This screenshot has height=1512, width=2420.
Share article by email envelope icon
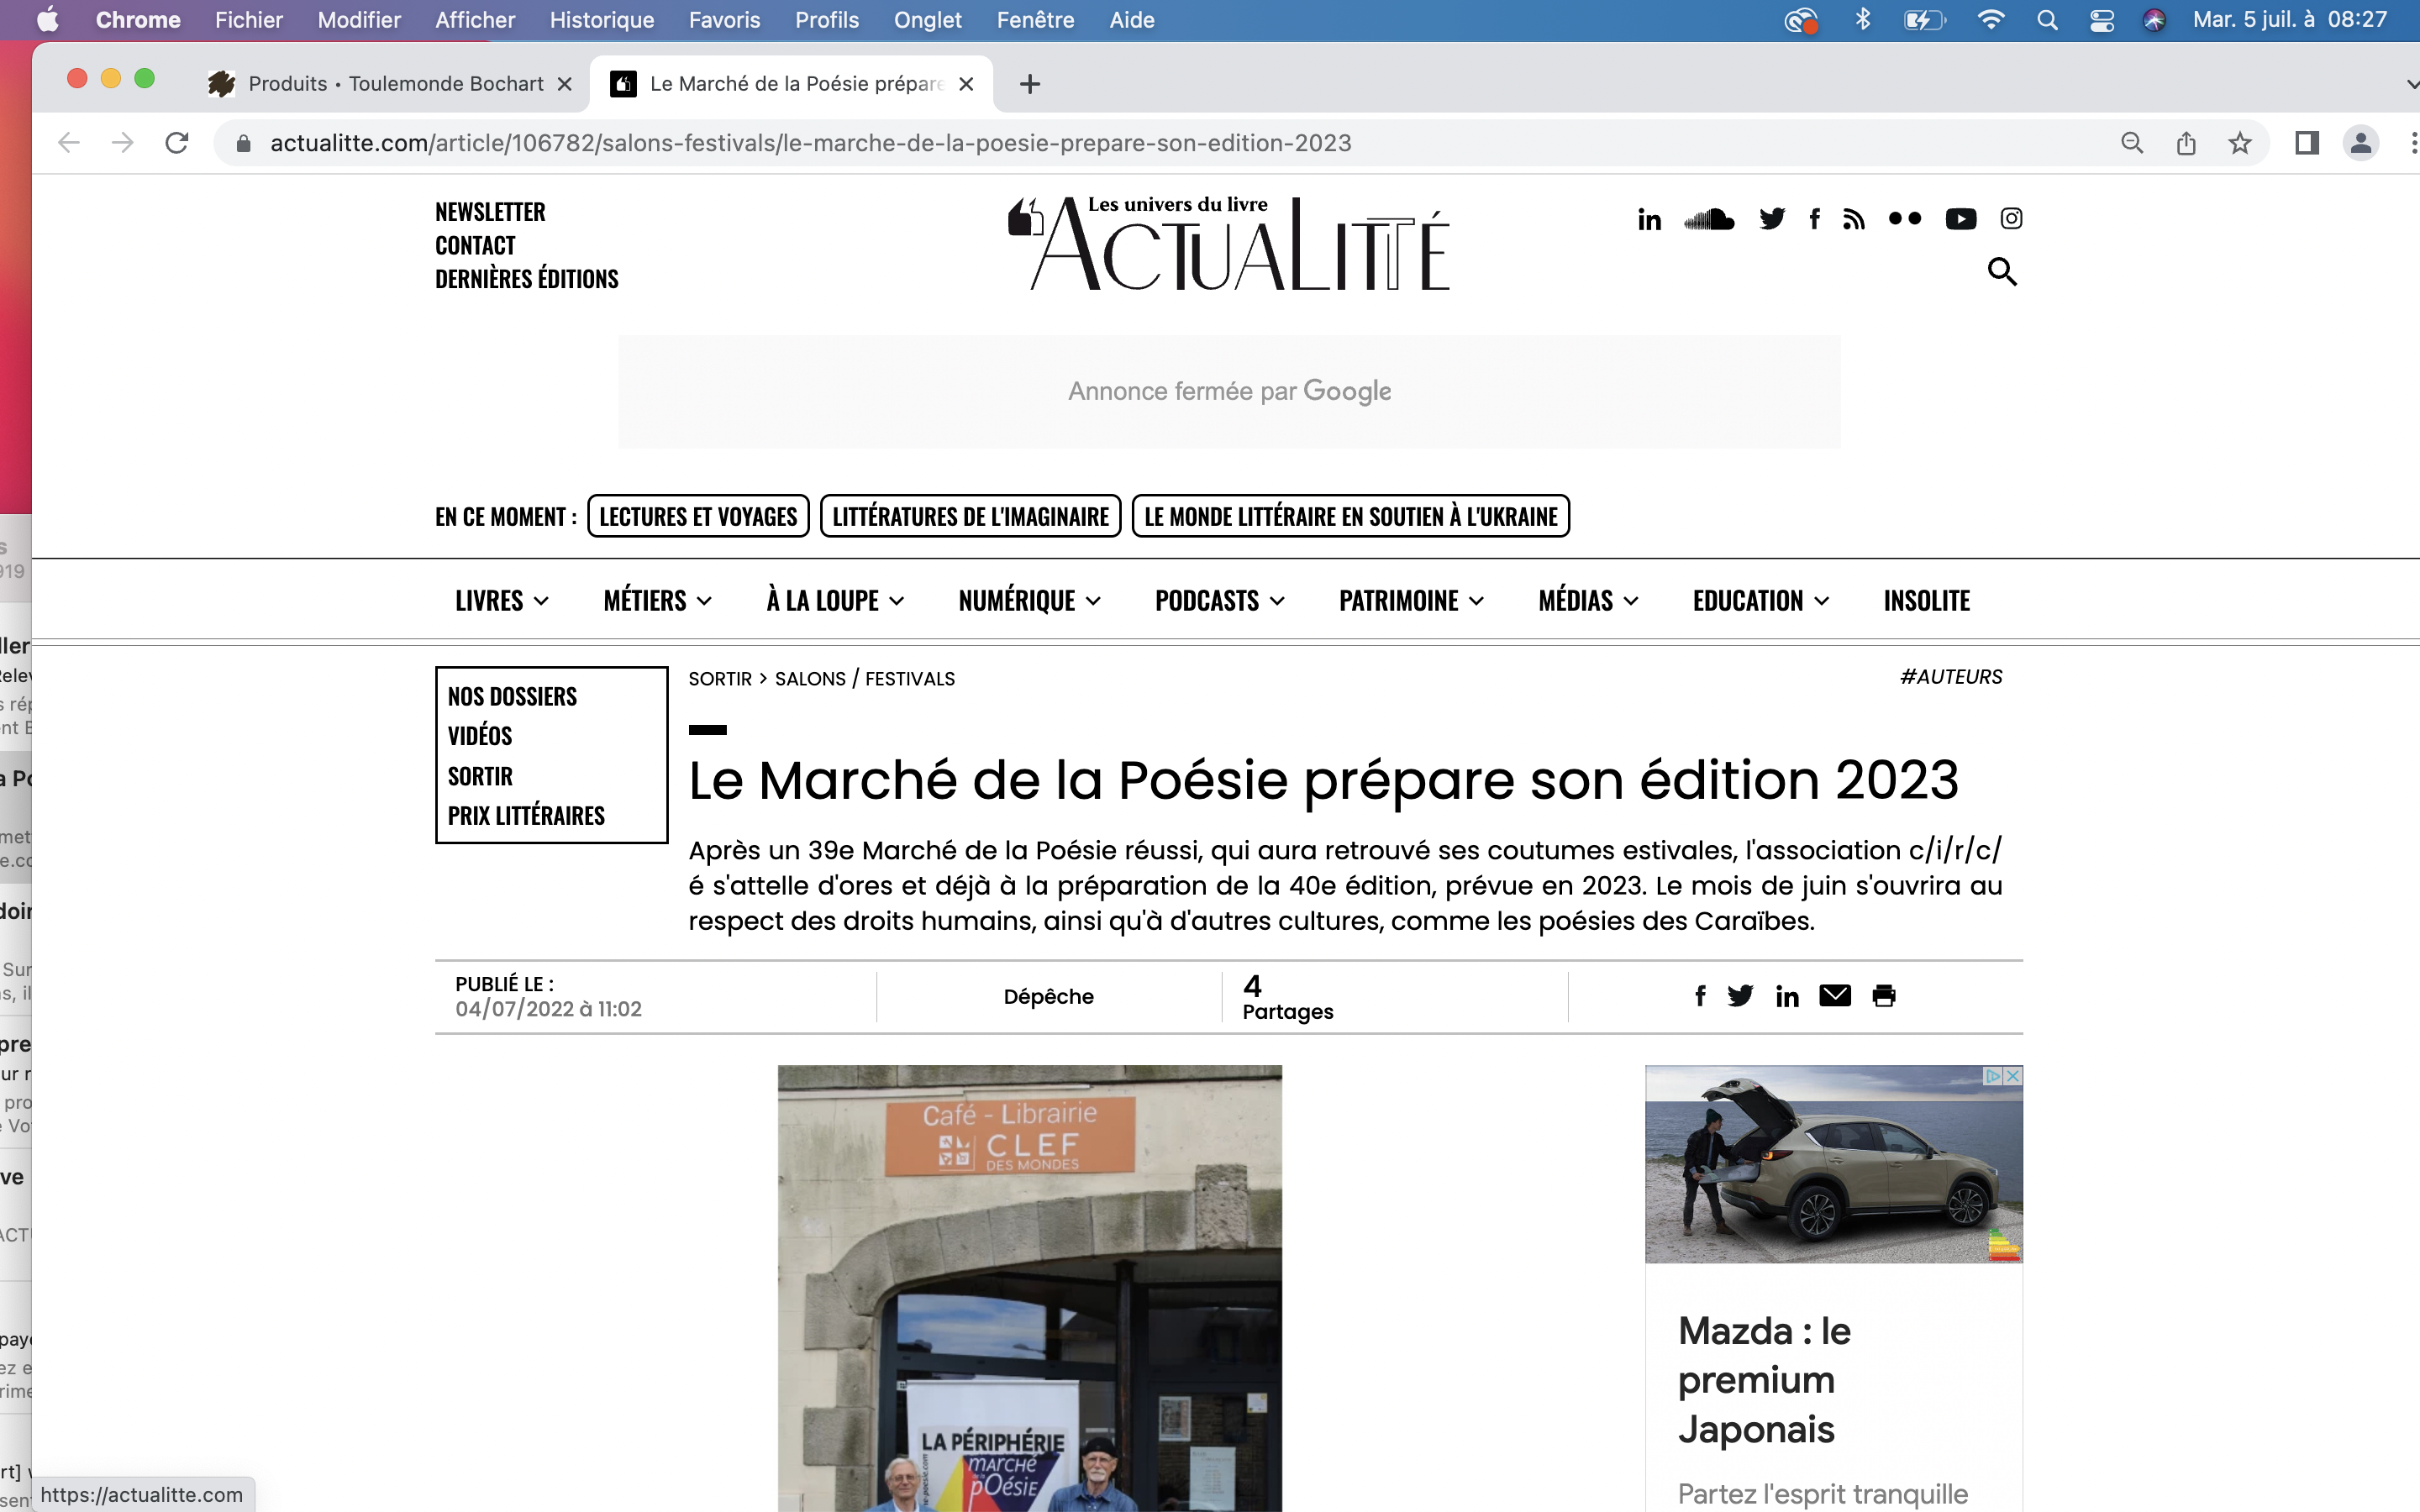click(x=1834, y=995)
